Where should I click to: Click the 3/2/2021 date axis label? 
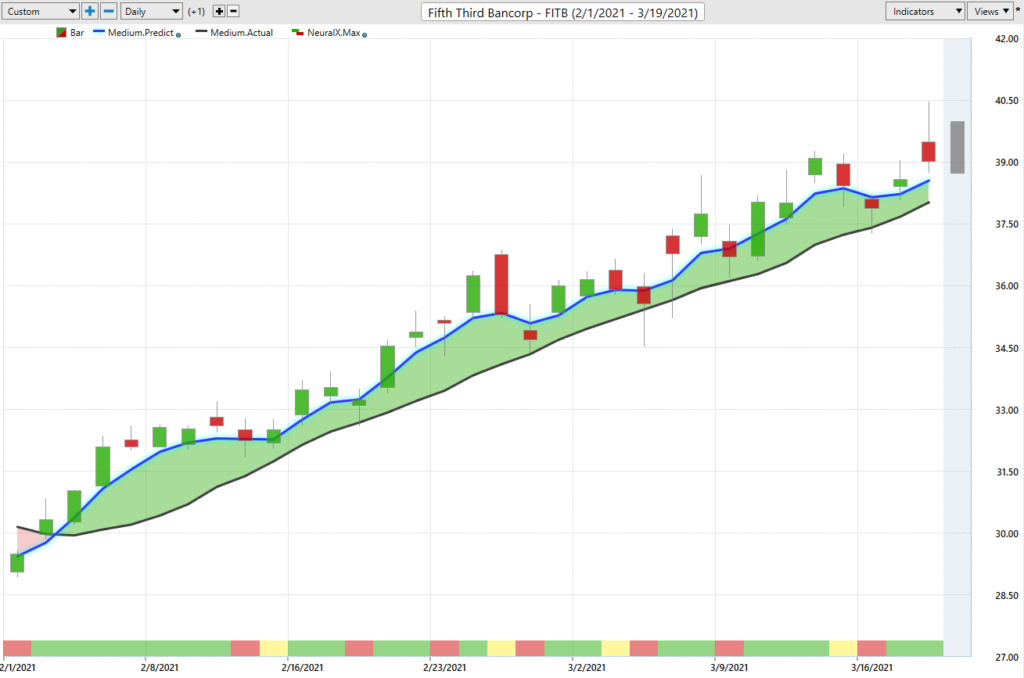point(586,668)
